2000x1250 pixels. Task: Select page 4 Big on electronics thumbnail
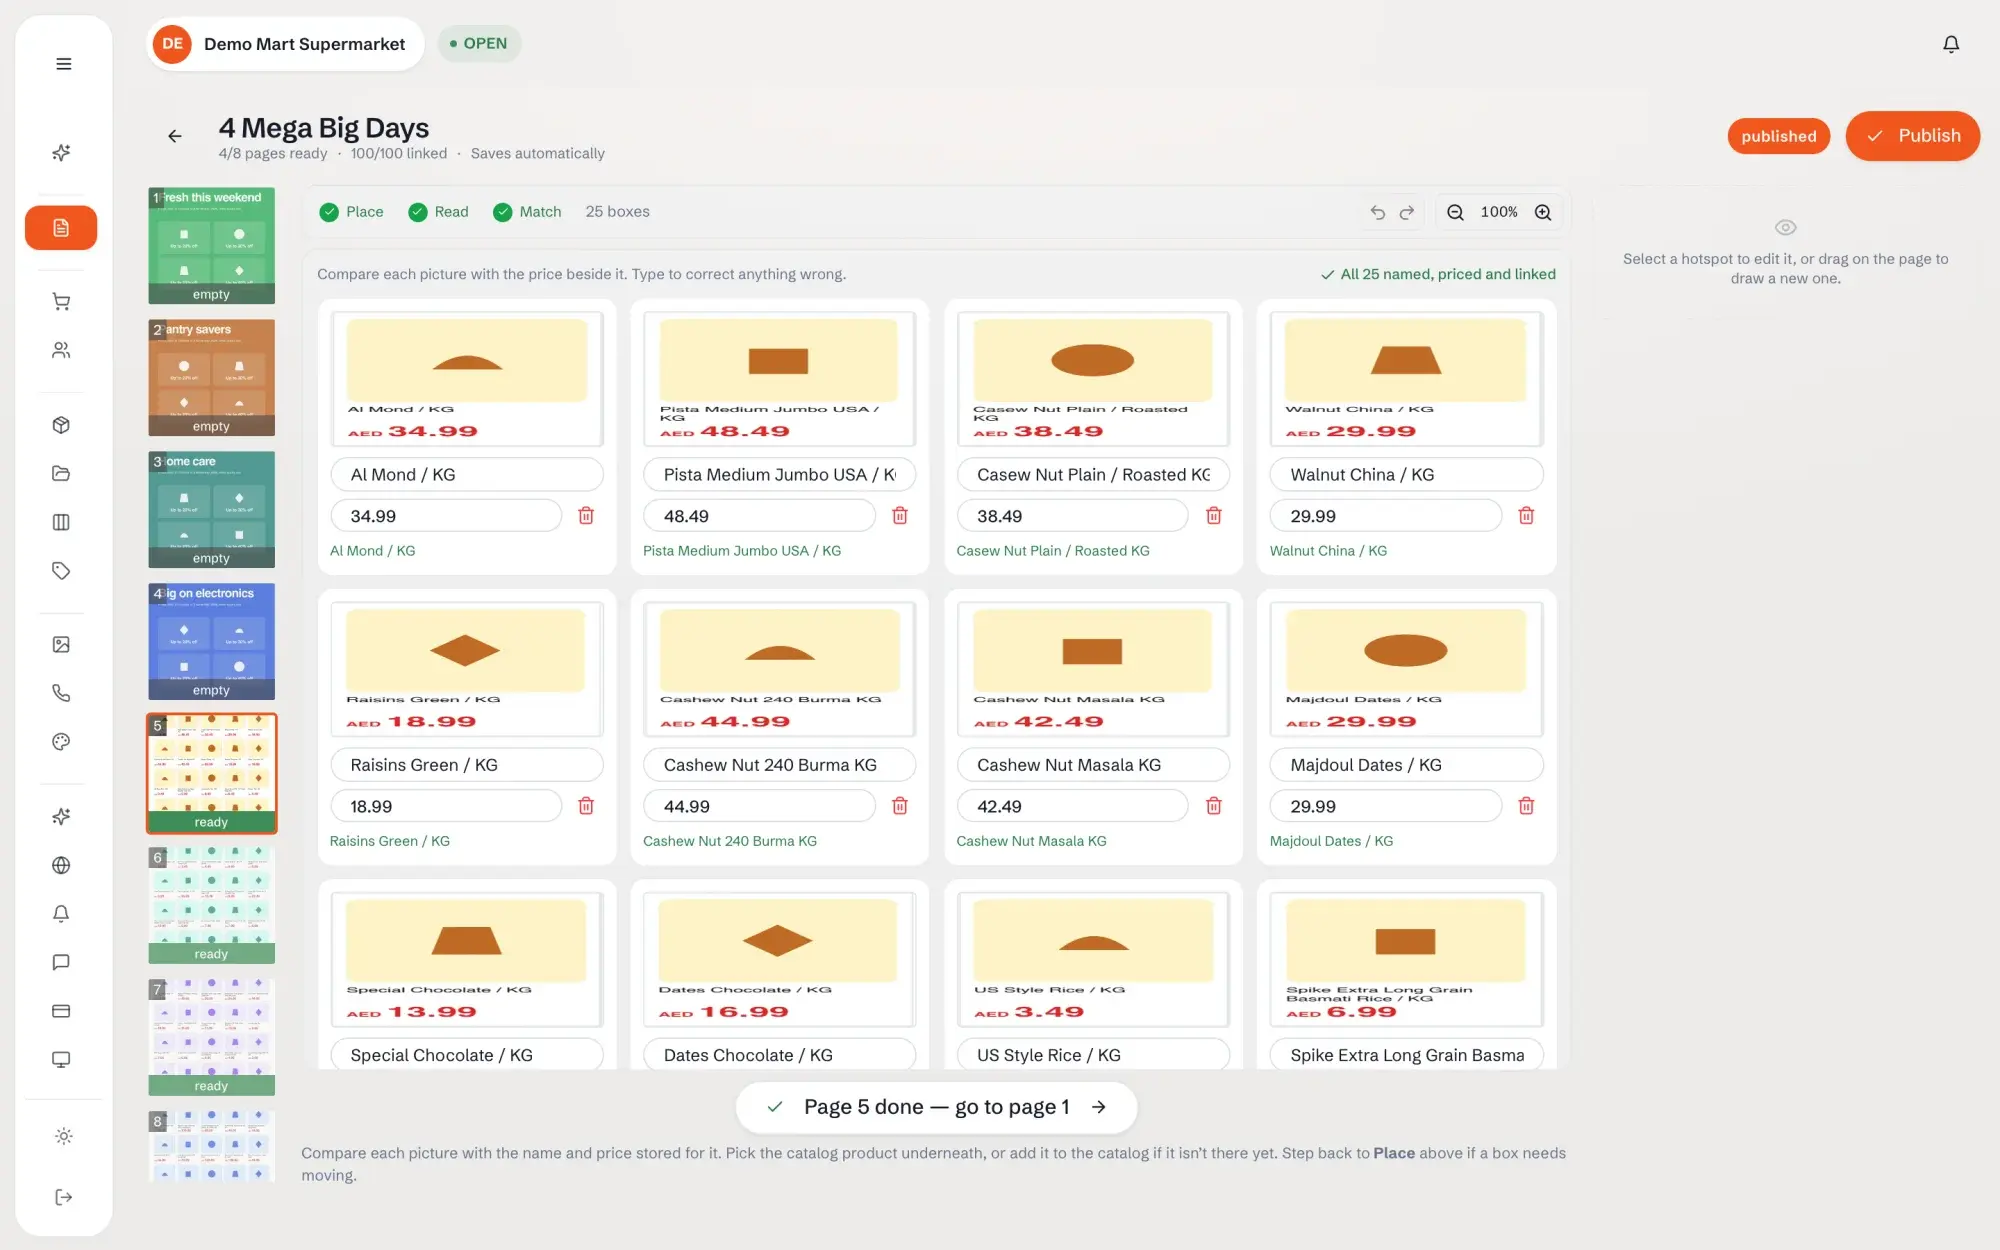tap(211, 641)
